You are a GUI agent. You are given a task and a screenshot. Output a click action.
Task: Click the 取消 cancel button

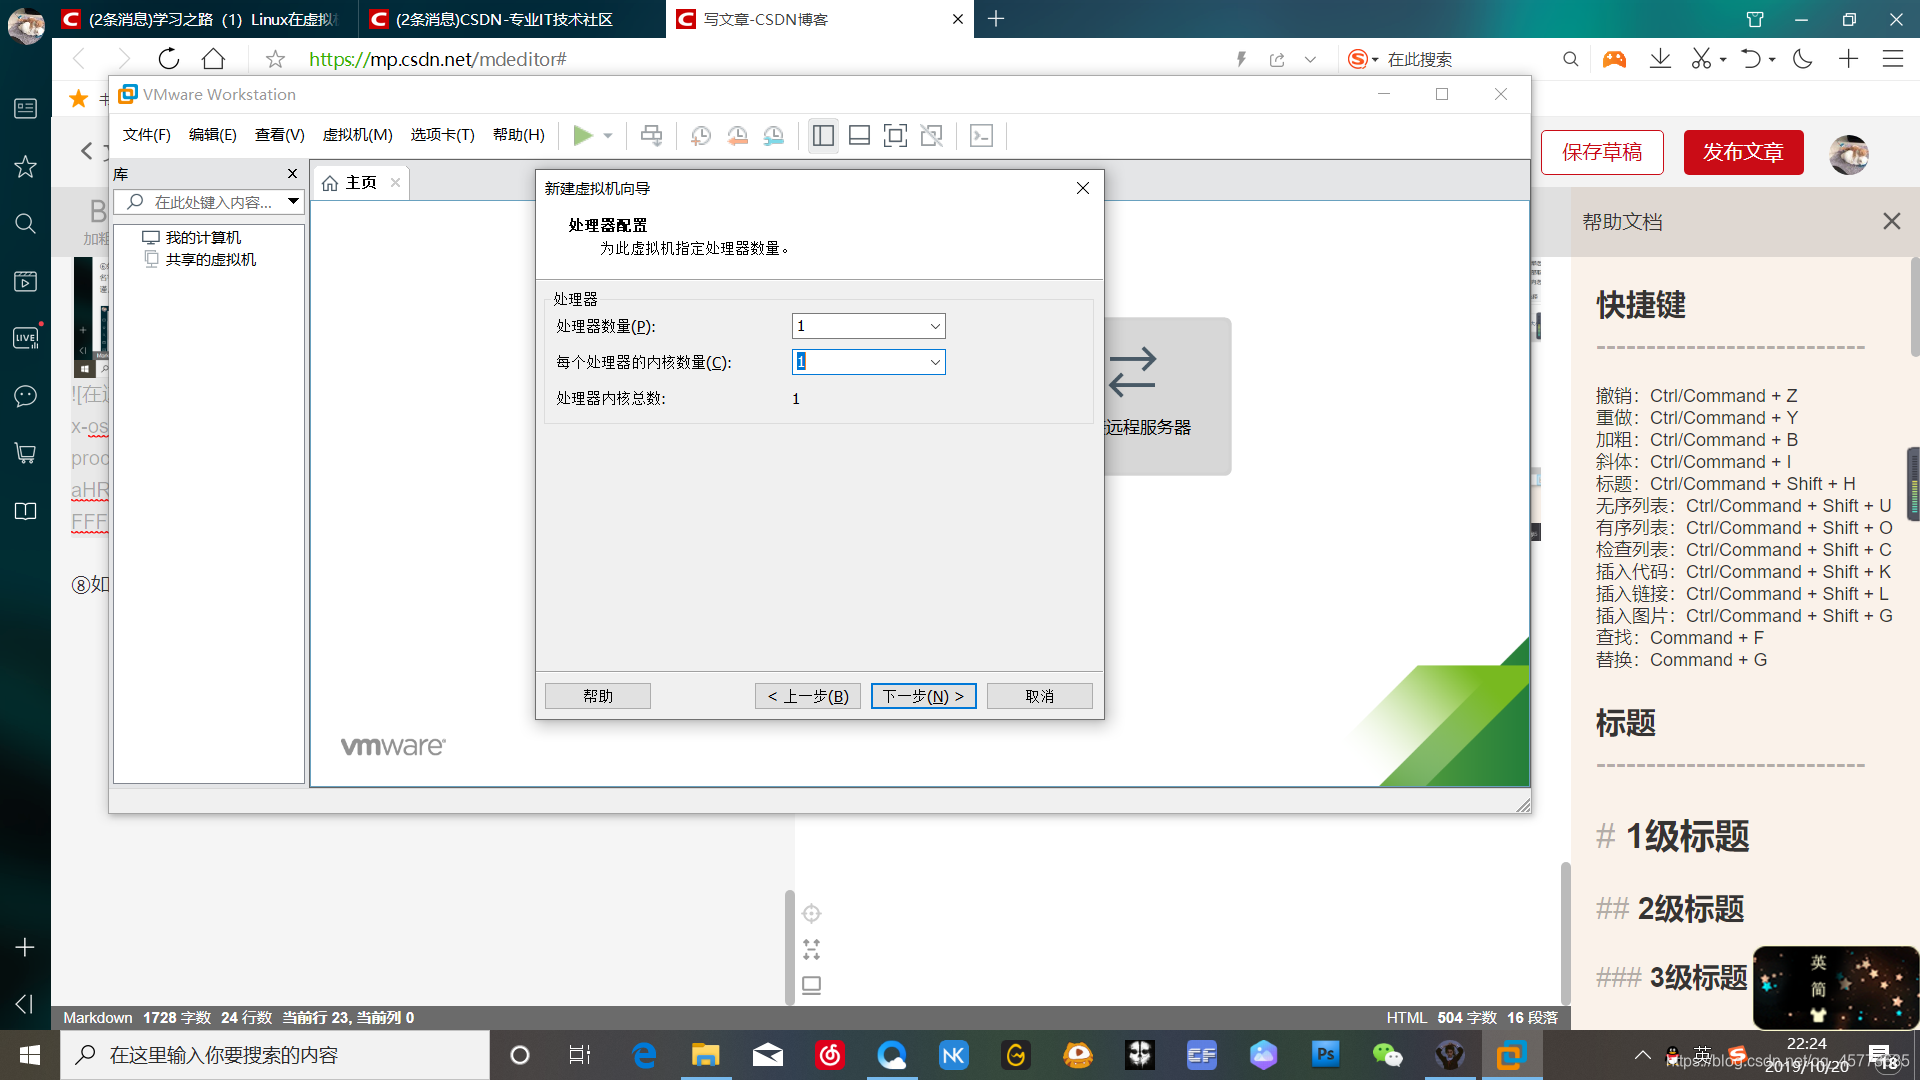1039,695
